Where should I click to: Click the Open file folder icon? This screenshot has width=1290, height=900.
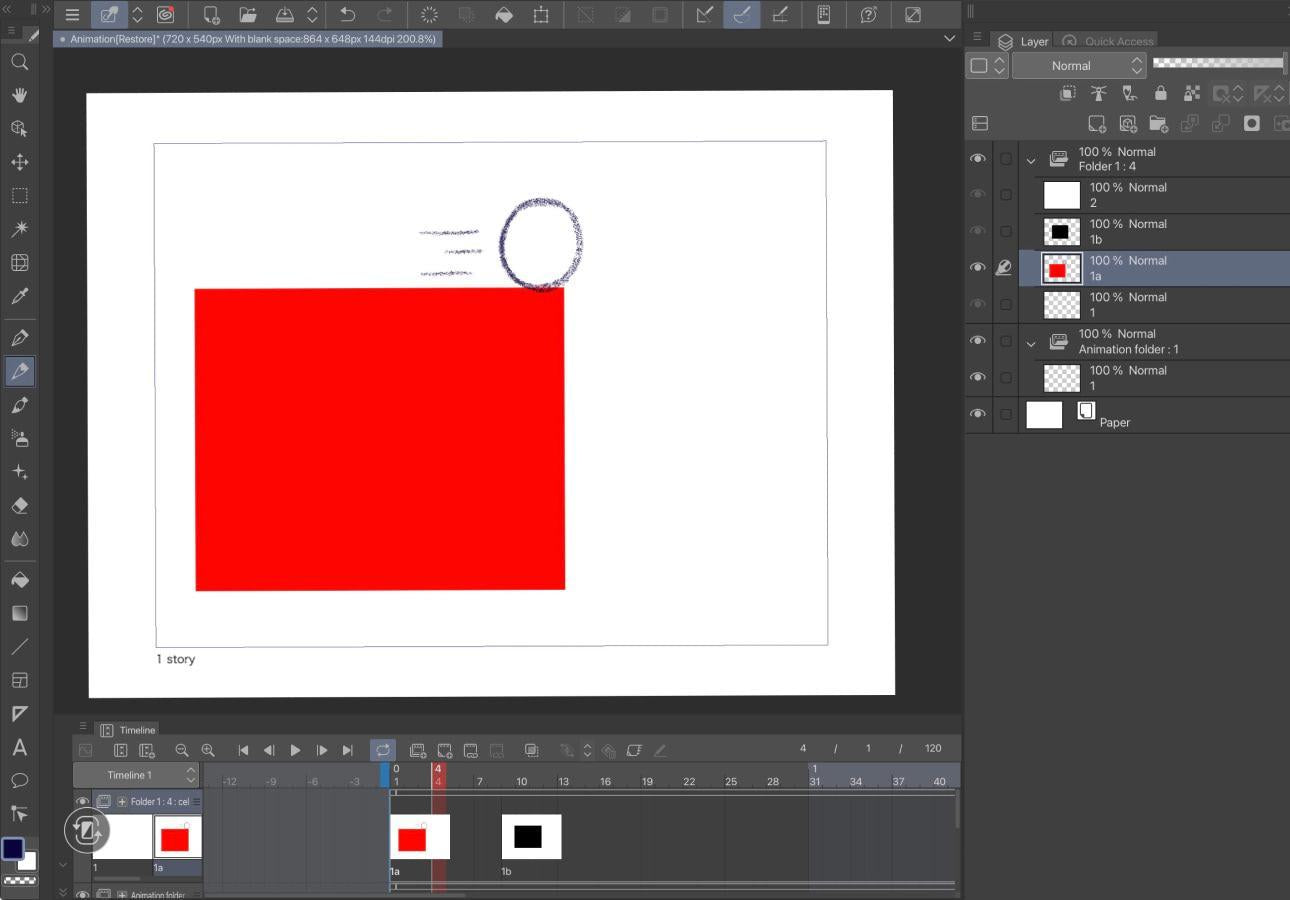coord(248,15)
